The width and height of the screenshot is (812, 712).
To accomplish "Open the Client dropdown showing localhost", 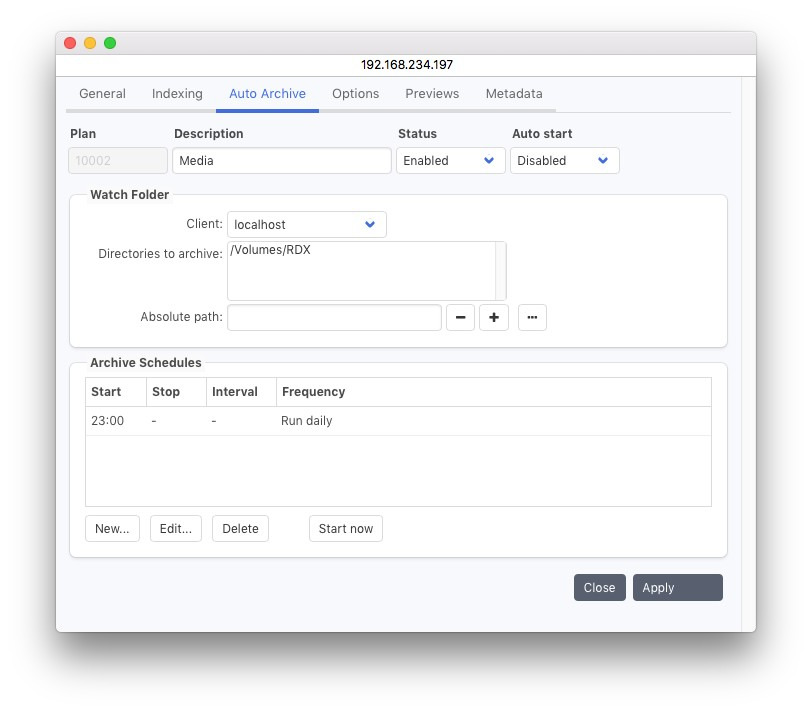I will pyautogui.click(x=306, y=225).
